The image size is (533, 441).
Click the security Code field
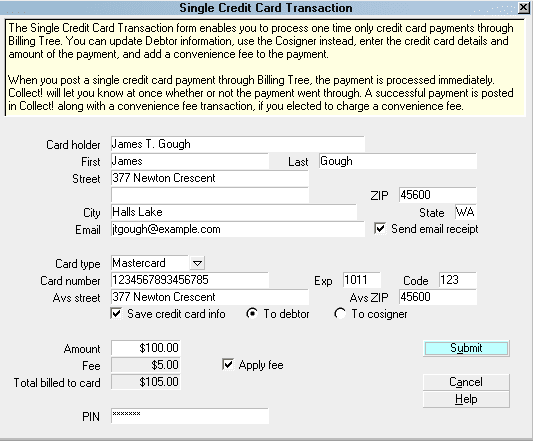pyautogui.click(x=458, y=280)
